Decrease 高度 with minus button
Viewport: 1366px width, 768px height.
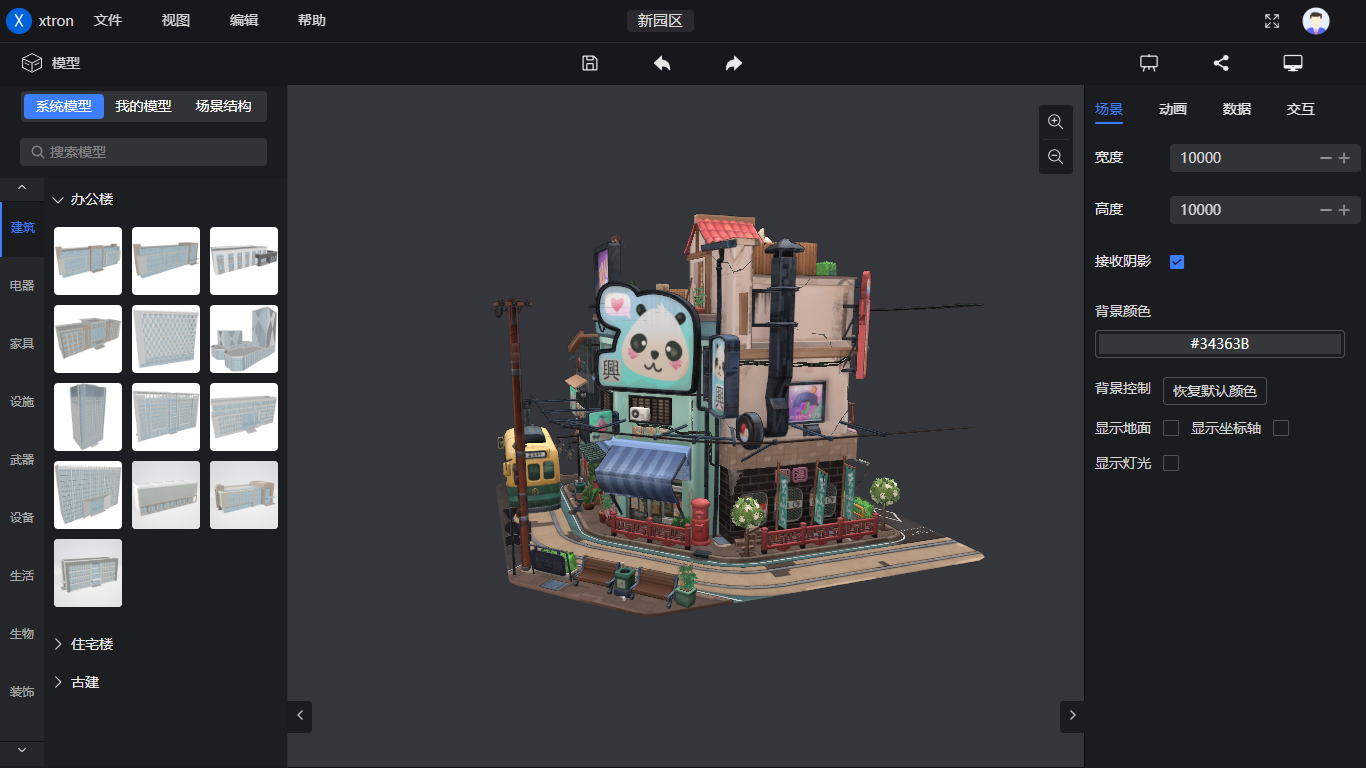tap(1326, 210)
